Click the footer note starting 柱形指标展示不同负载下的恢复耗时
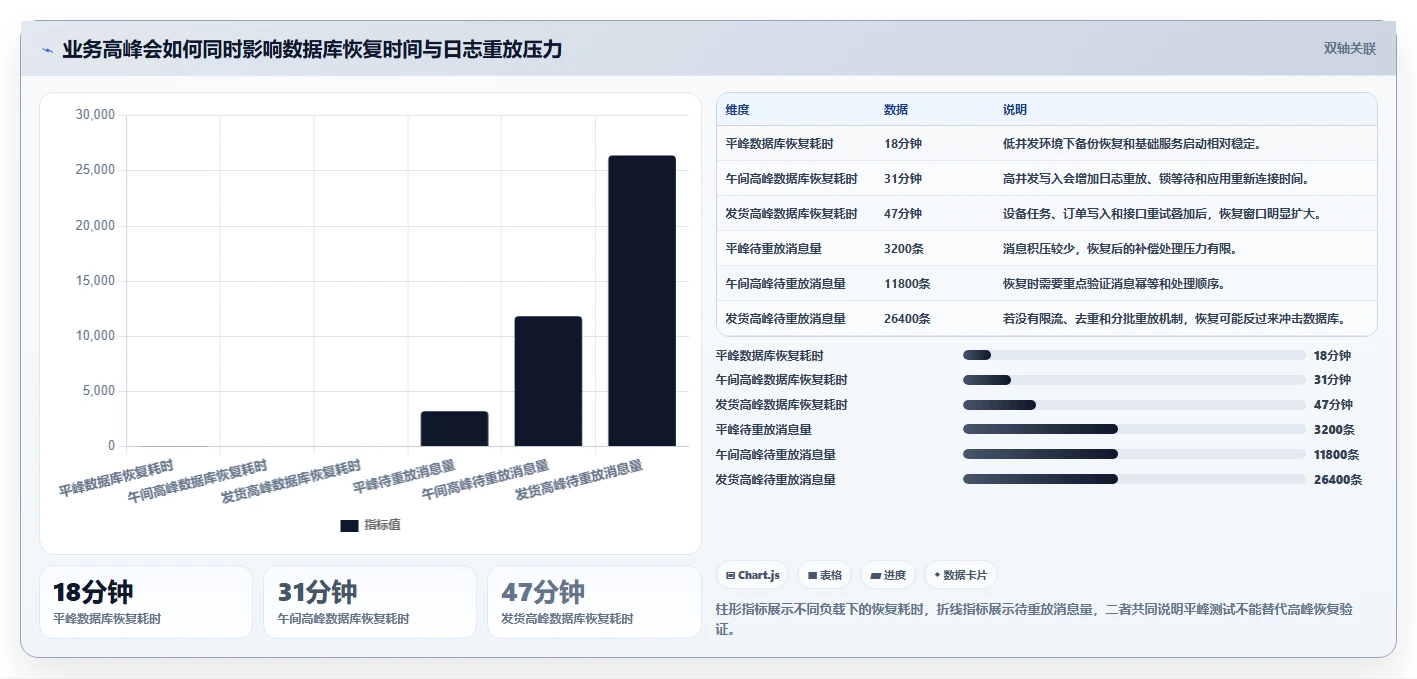Screen dimensions: 1417x679 [x=1034, y=620]
